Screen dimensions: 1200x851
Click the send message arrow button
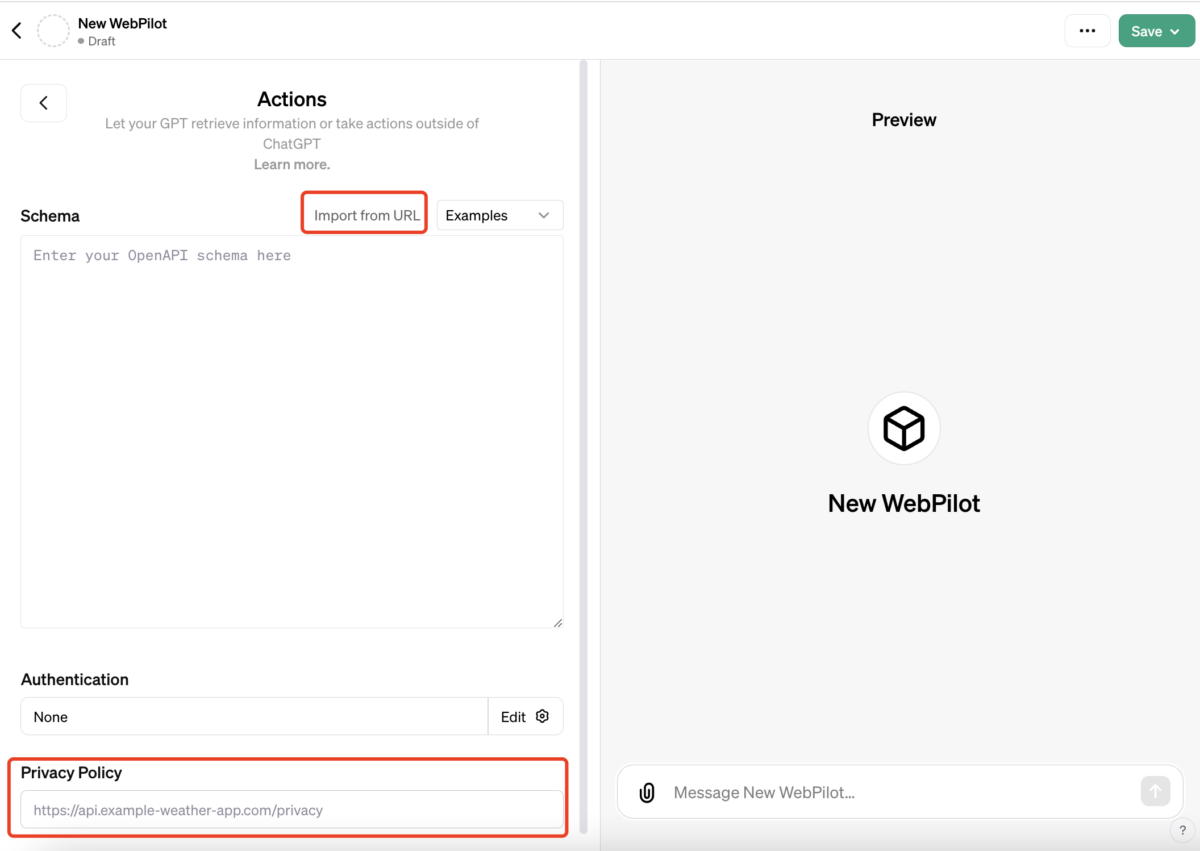coord(1155,792)
